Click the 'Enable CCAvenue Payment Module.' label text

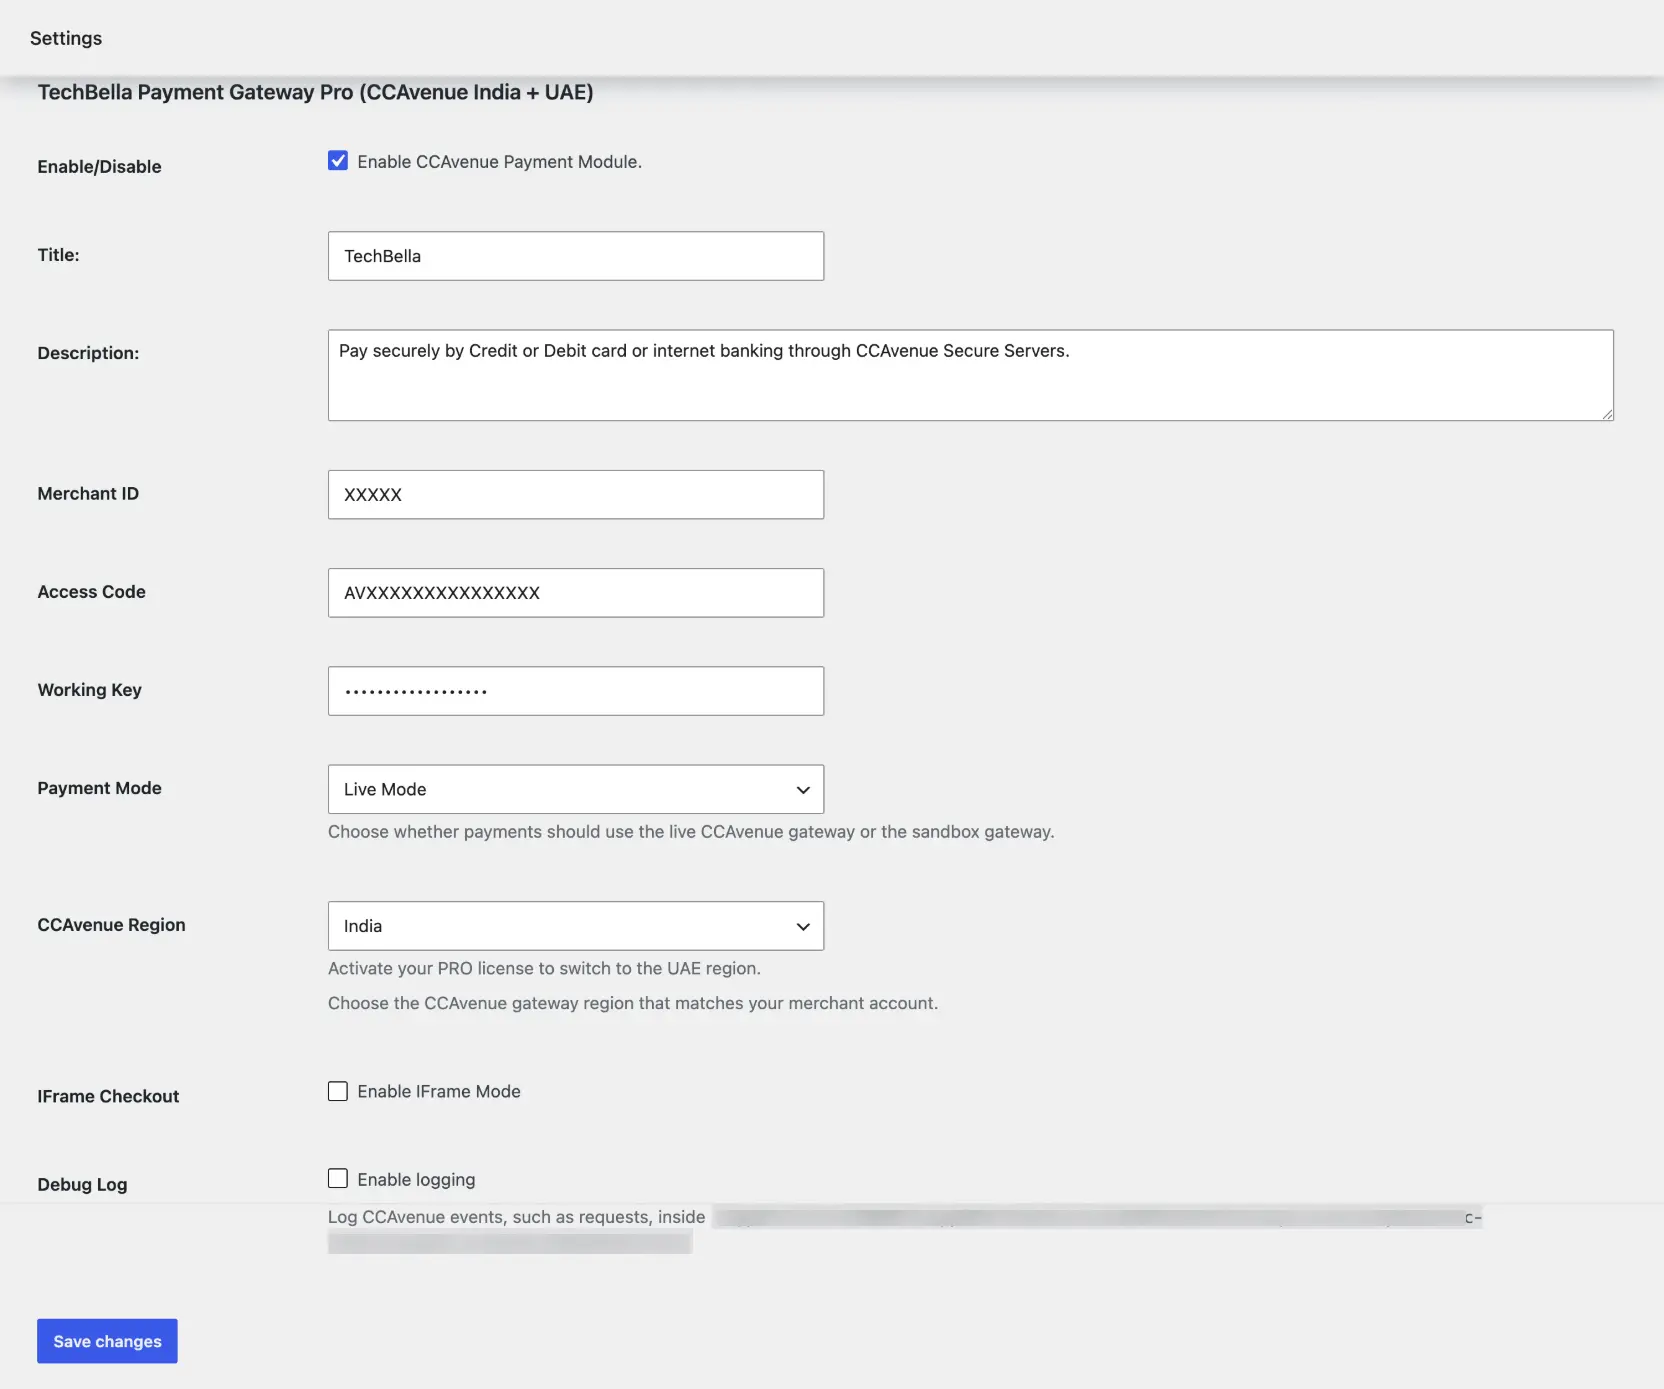click(499, 162)
